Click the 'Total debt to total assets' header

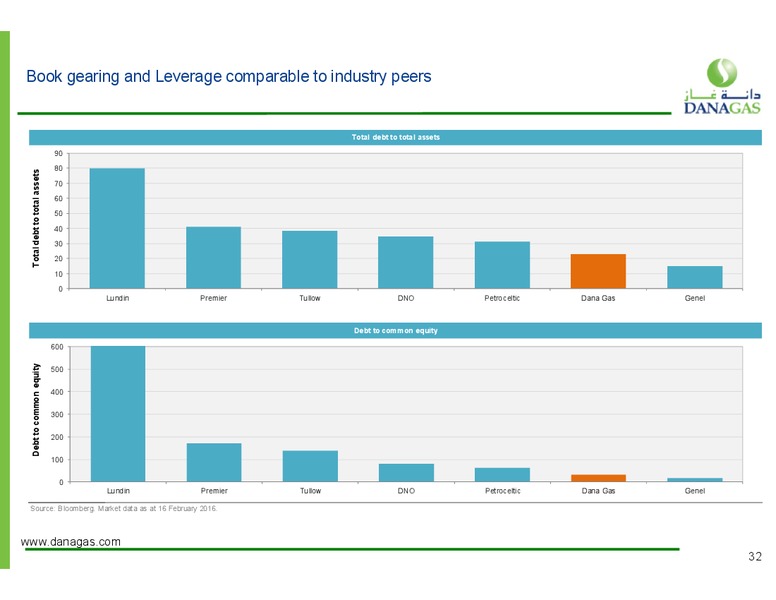[395, 137]
